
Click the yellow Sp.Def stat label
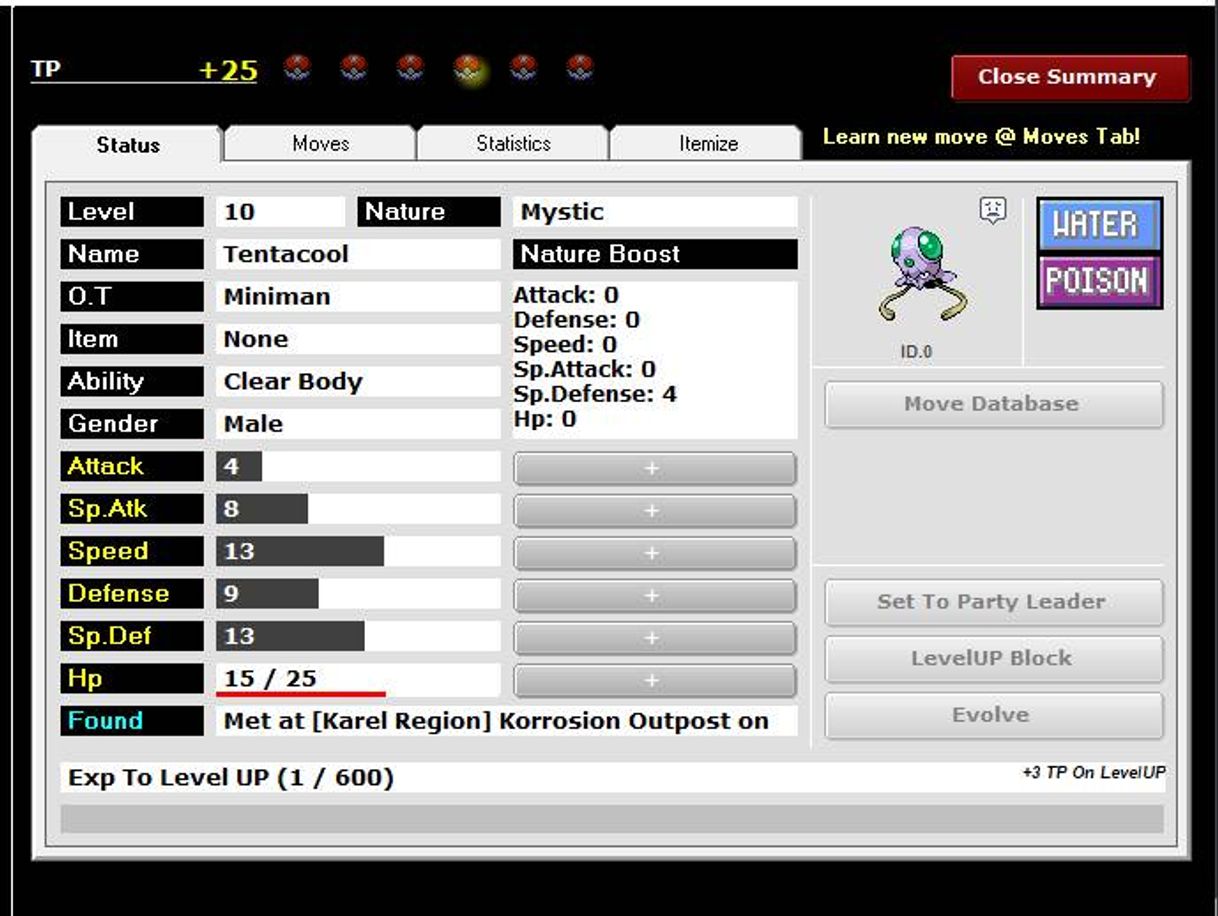tap(132, 636)
